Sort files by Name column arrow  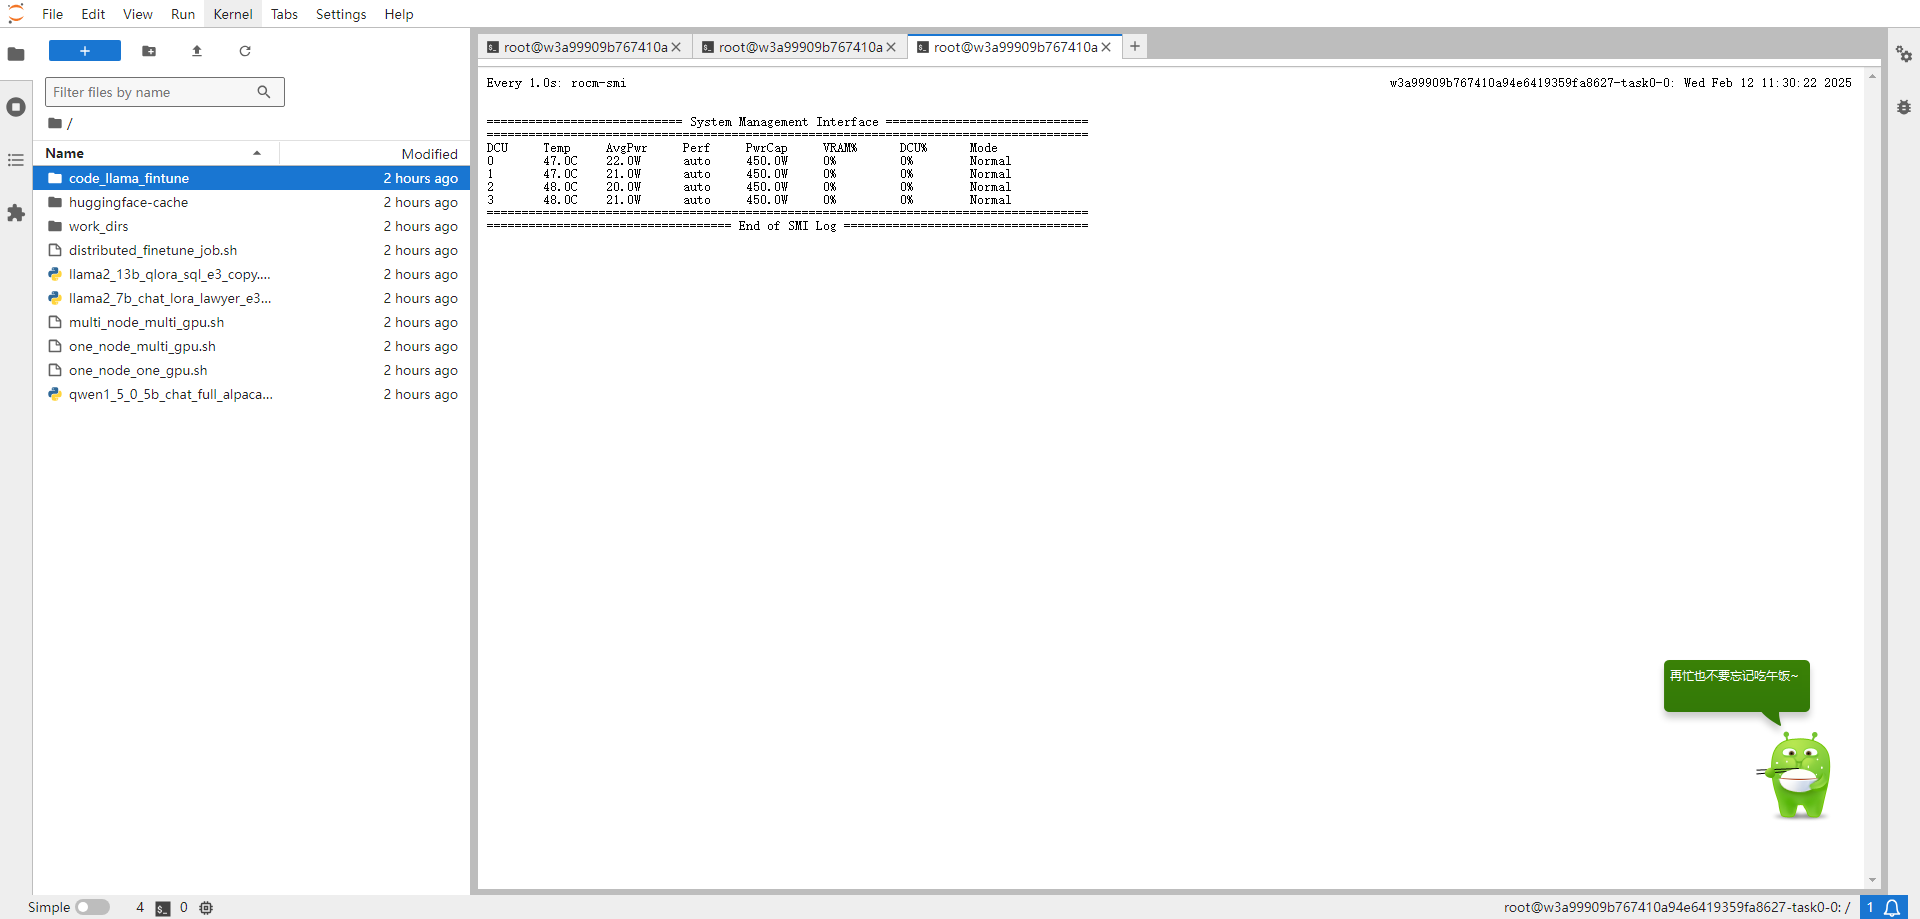point(257,153)
